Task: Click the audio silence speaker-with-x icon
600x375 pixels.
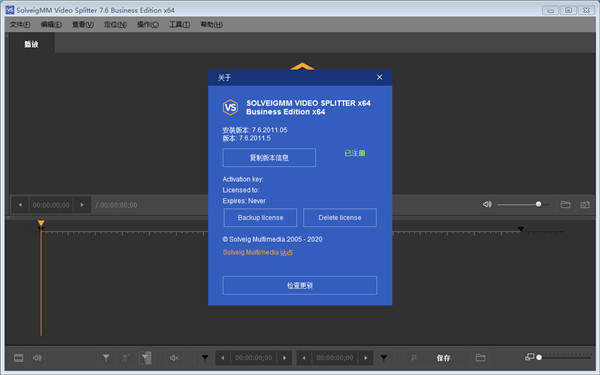Action: (x=173, y=358)
